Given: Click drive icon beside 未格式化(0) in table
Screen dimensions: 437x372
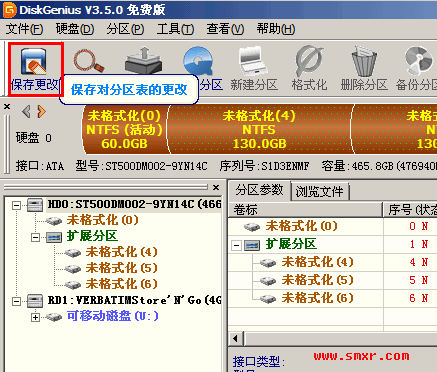Looking at the screenshot, I should (x=252, y=227).
